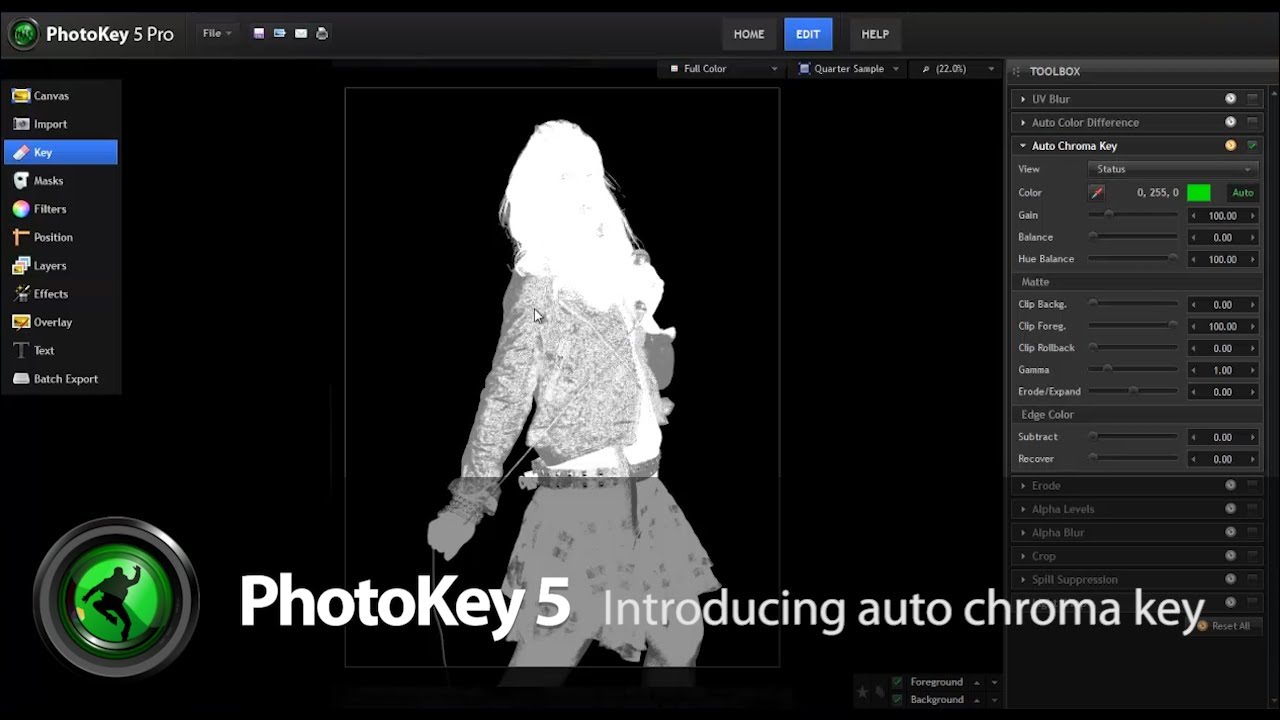Increase Gain with its right arrow
Screen dimensions: 1280x720
pos(1252,216)
